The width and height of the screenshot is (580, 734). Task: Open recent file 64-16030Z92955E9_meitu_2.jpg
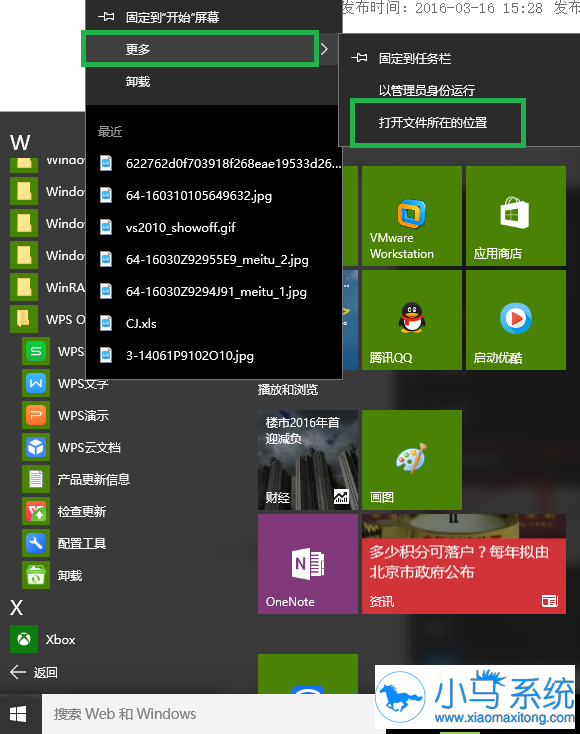point(214,259)
